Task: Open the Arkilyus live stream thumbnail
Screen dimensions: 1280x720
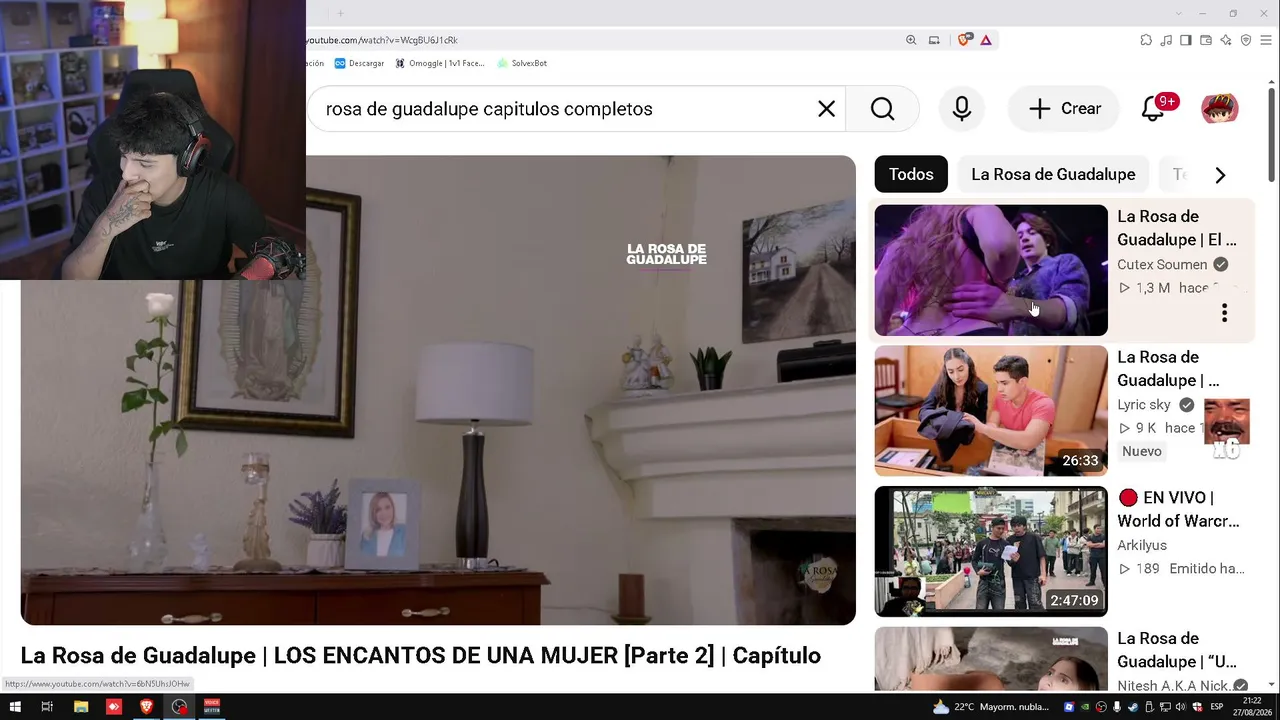Action: (x=991, y=551)
